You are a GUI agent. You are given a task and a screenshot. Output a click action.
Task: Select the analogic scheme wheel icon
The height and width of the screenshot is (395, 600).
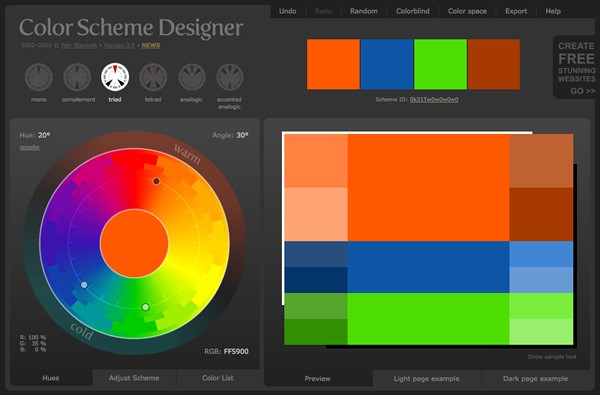pos(192,77)
